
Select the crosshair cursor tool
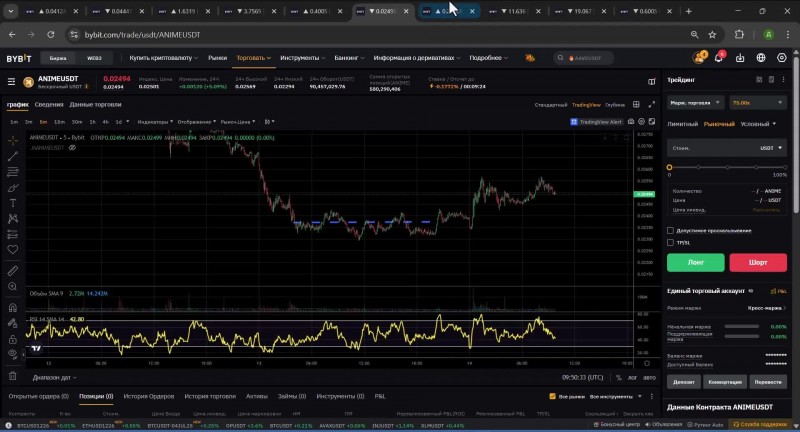point(13,141)
